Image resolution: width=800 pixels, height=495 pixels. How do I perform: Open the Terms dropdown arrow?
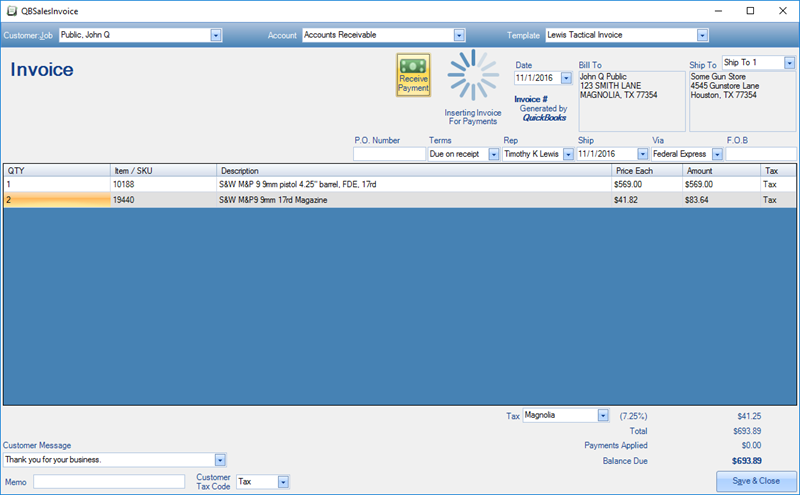[493, 154]
